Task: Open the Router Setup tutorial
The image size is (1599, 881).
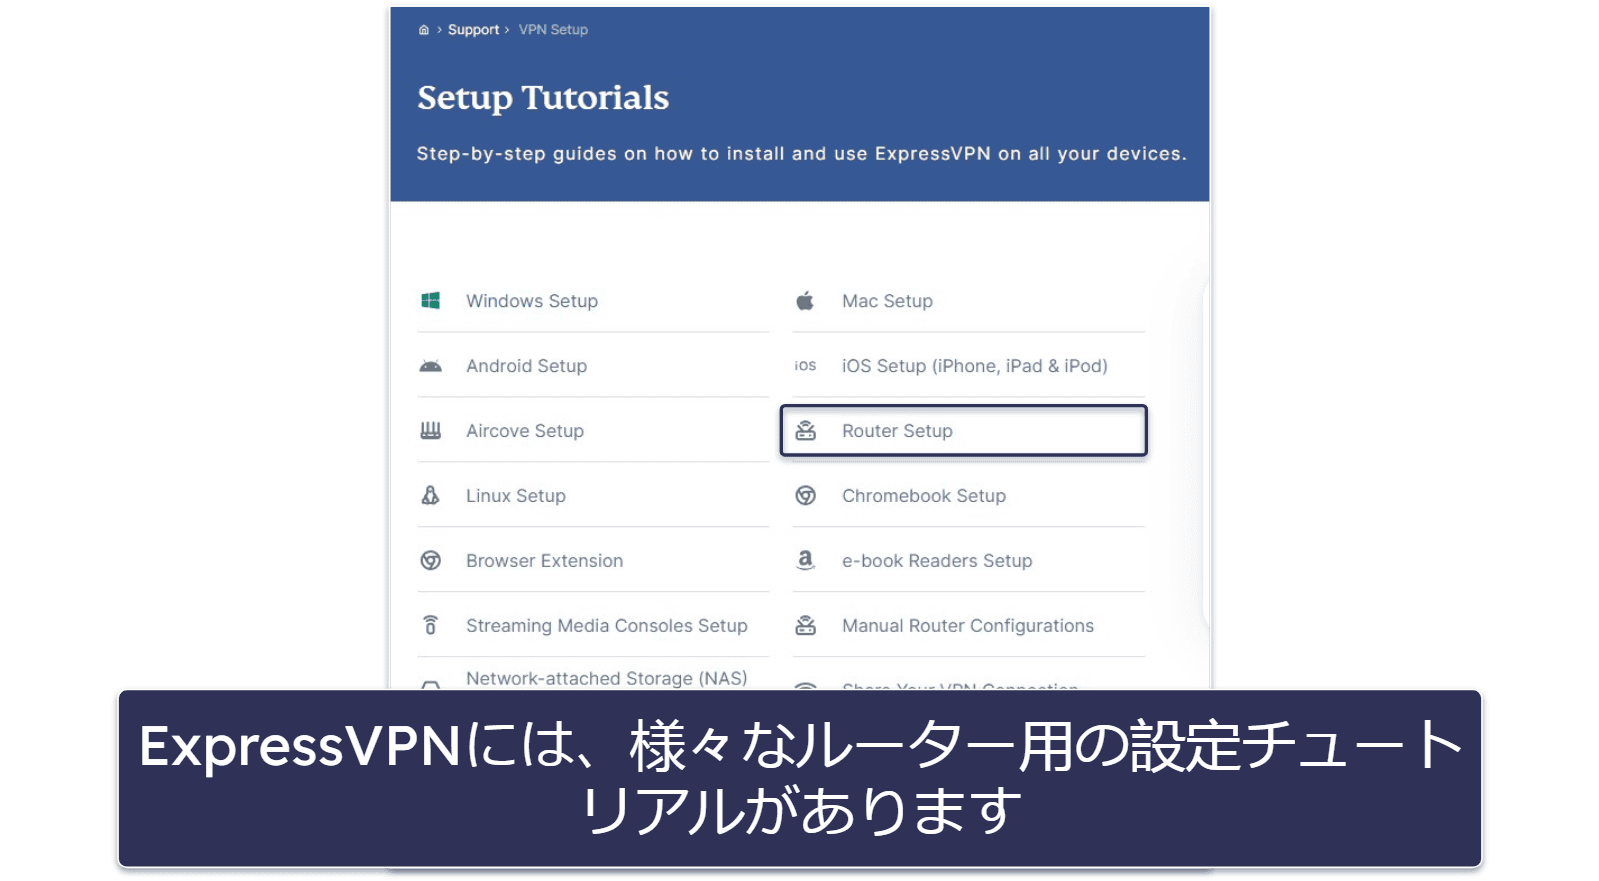Action: 897,431
